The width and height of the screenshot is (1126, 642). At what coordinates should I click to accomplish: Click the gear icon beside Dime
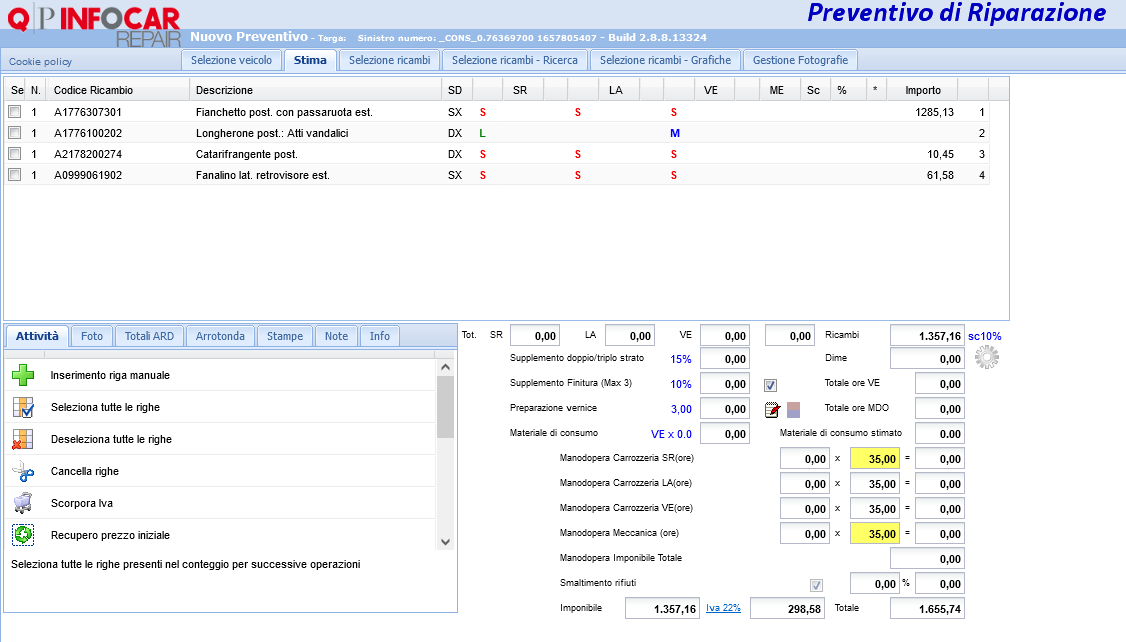[987, 357]
